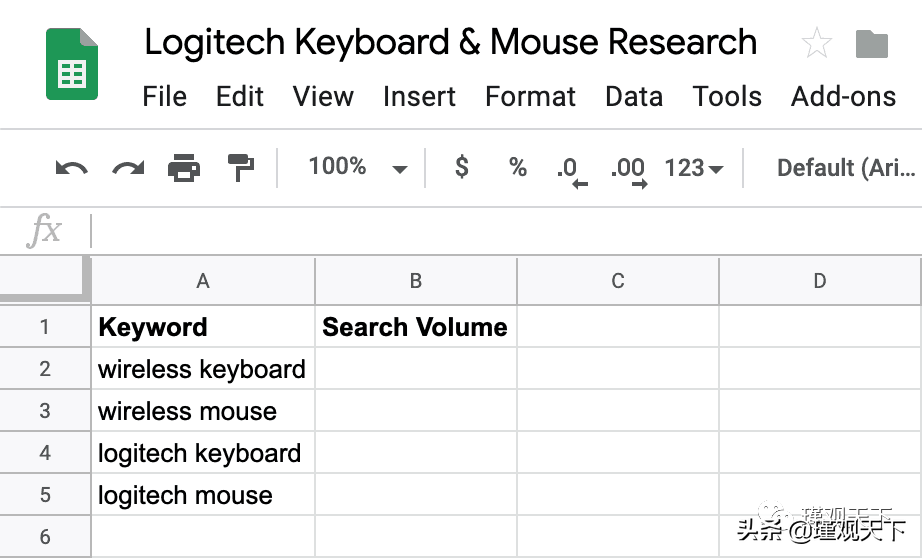The image size is (922, 558).
Task: Star the Logitech Keyboard & Mouse Research document
Action: click(x=816, y=44)
